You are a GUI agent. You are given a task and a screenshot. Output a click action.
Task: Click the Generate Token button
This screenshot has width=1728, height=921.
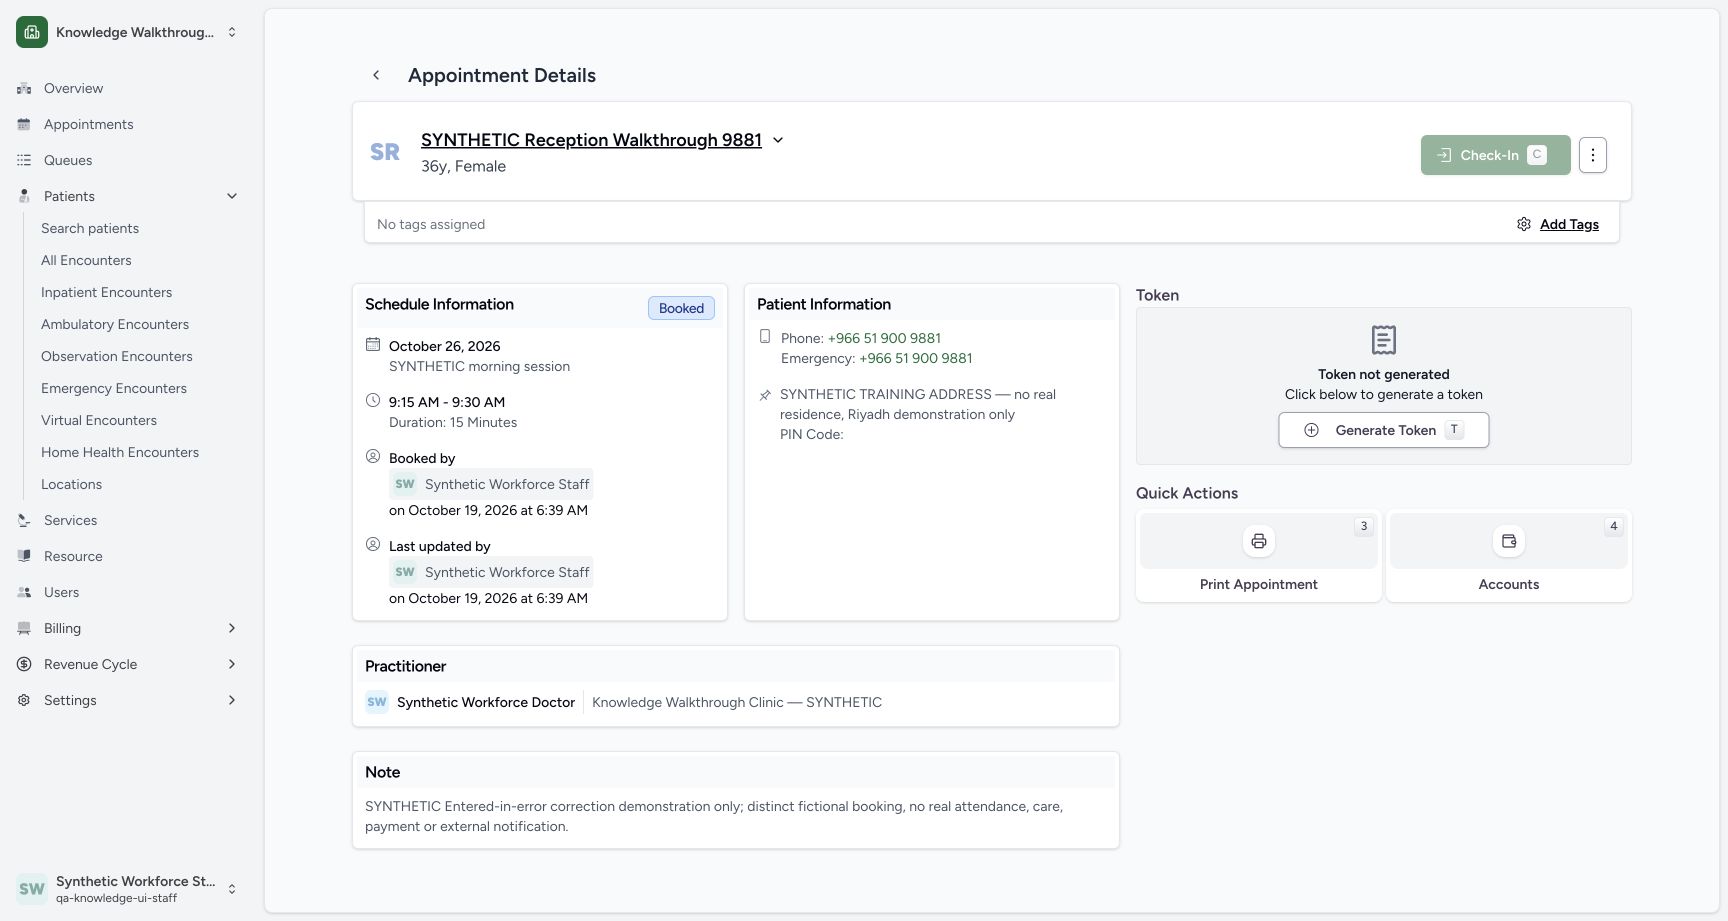[x=1384, y=430]
